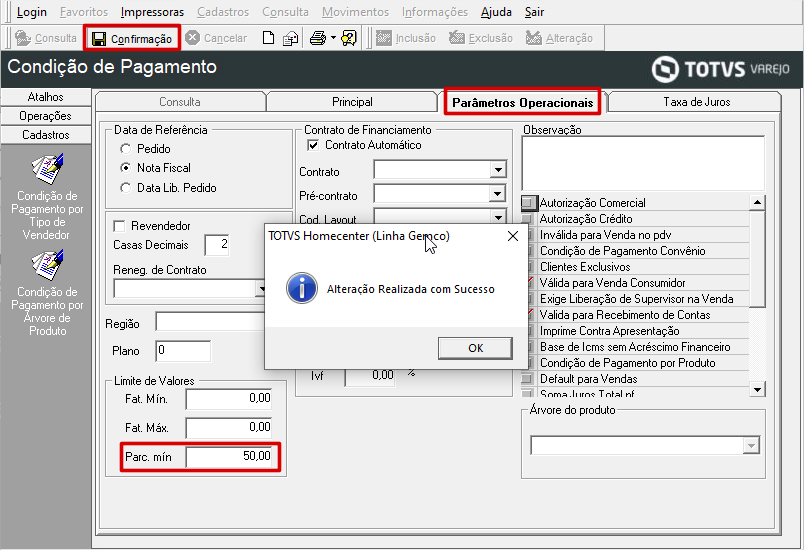
Task: Close the TOTVS Homecenter dialog
Action: click(x=513, y=236)
